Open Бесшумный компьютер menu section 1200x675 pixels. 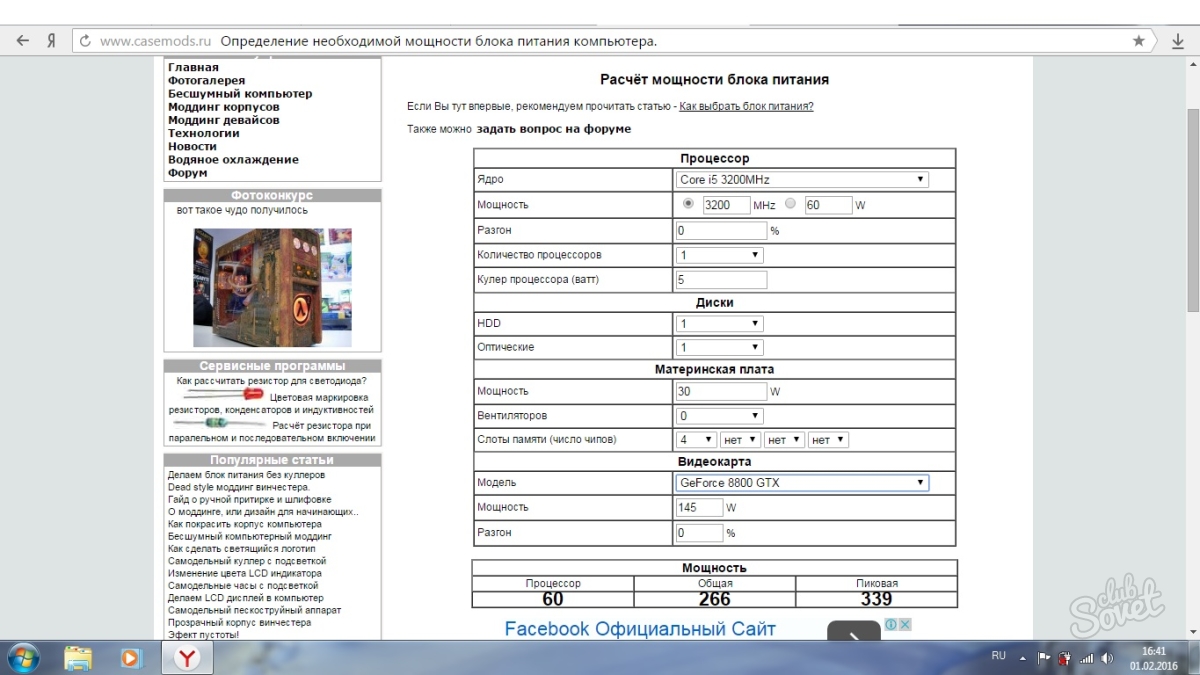pyautogui.click(x=240, y=94)
